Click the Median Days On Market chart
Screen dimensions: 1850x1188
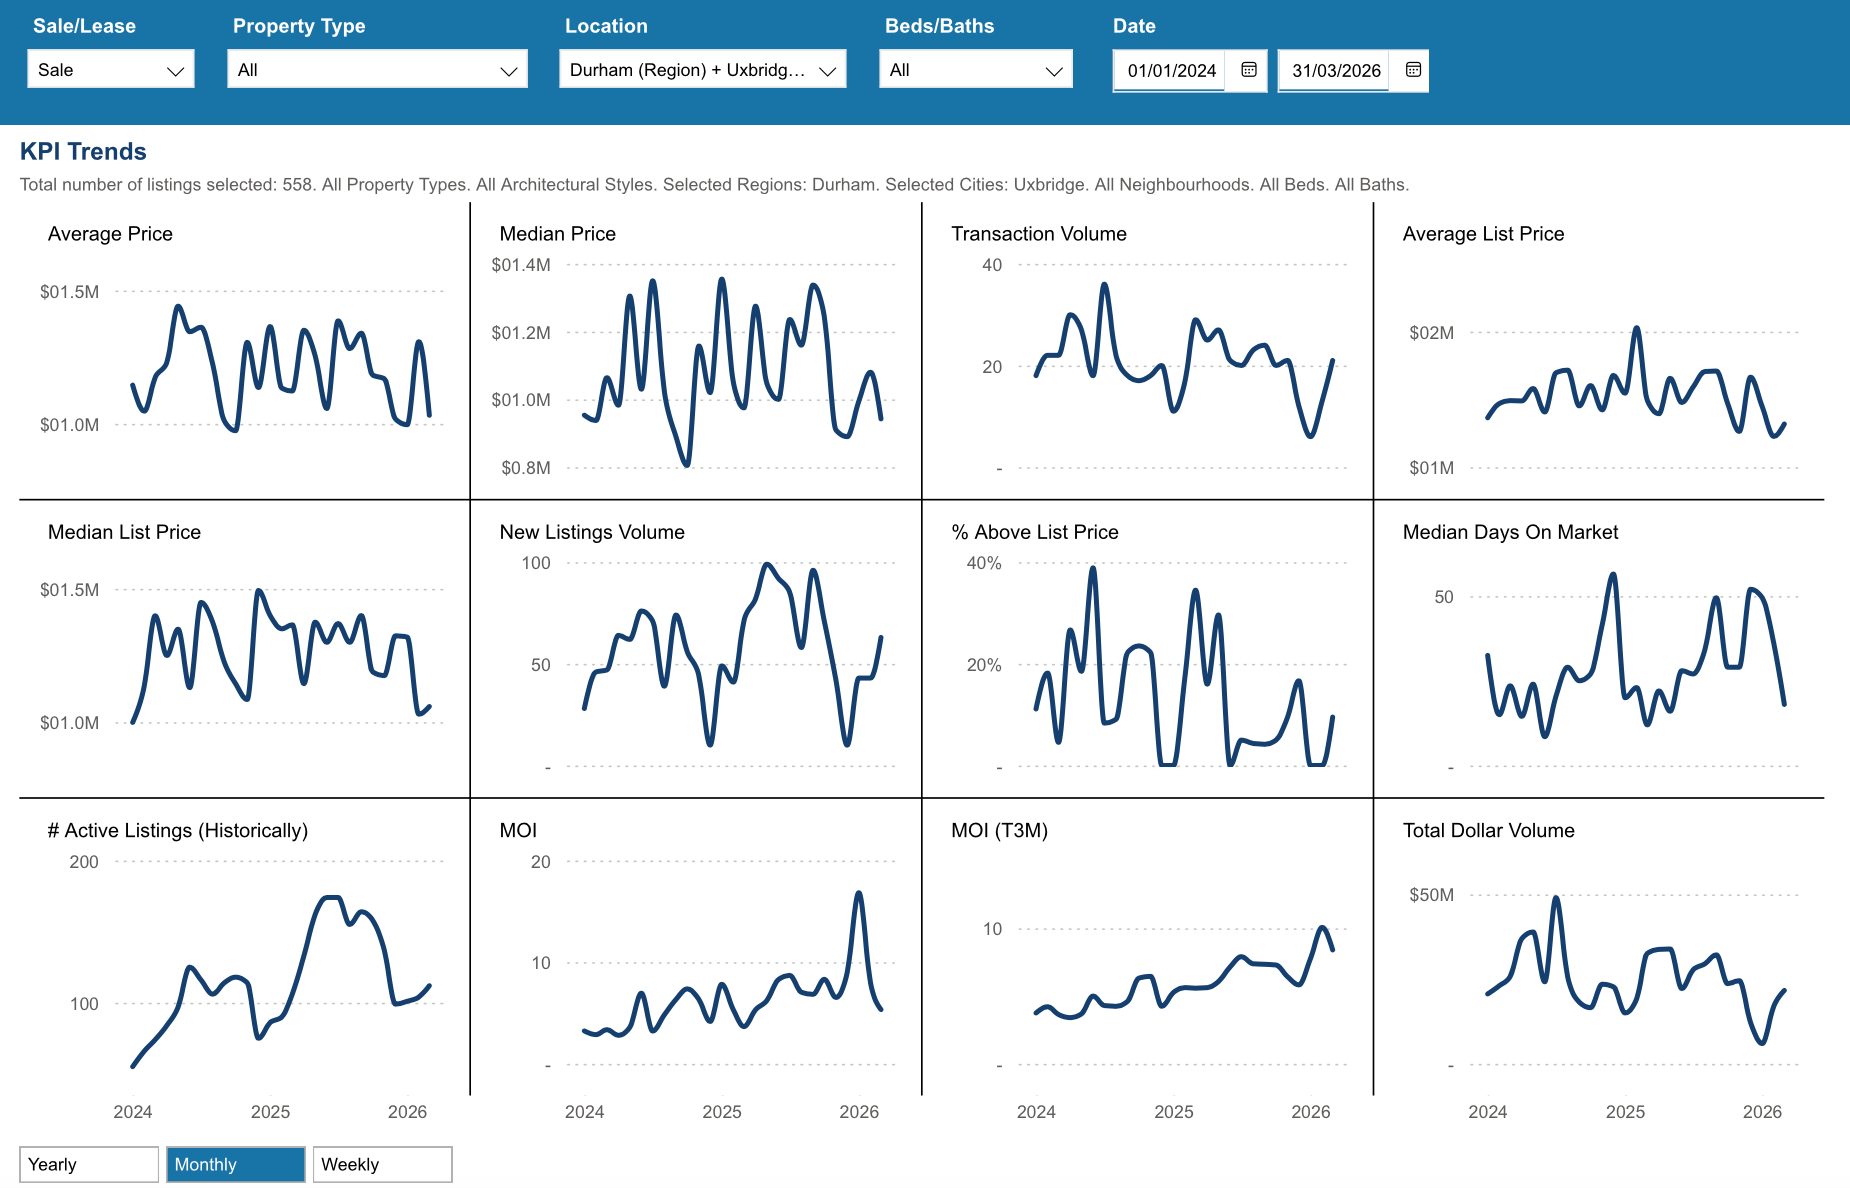(x=1635, y=660)
